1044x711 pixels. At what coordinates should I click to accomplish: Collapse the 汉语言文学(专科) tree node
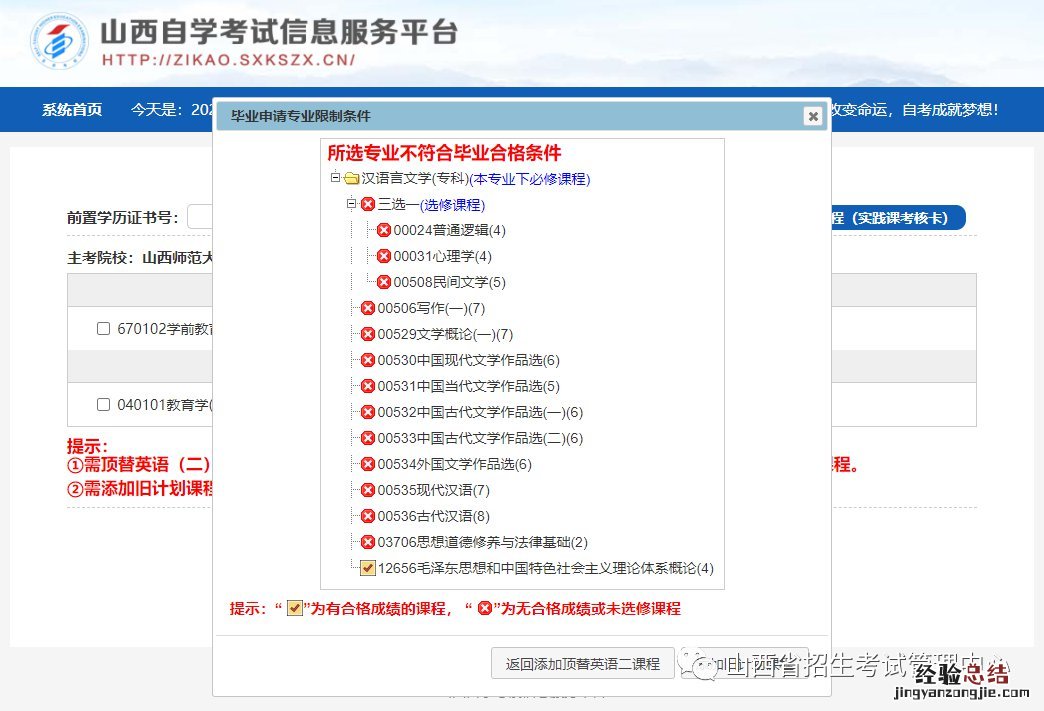335,179
